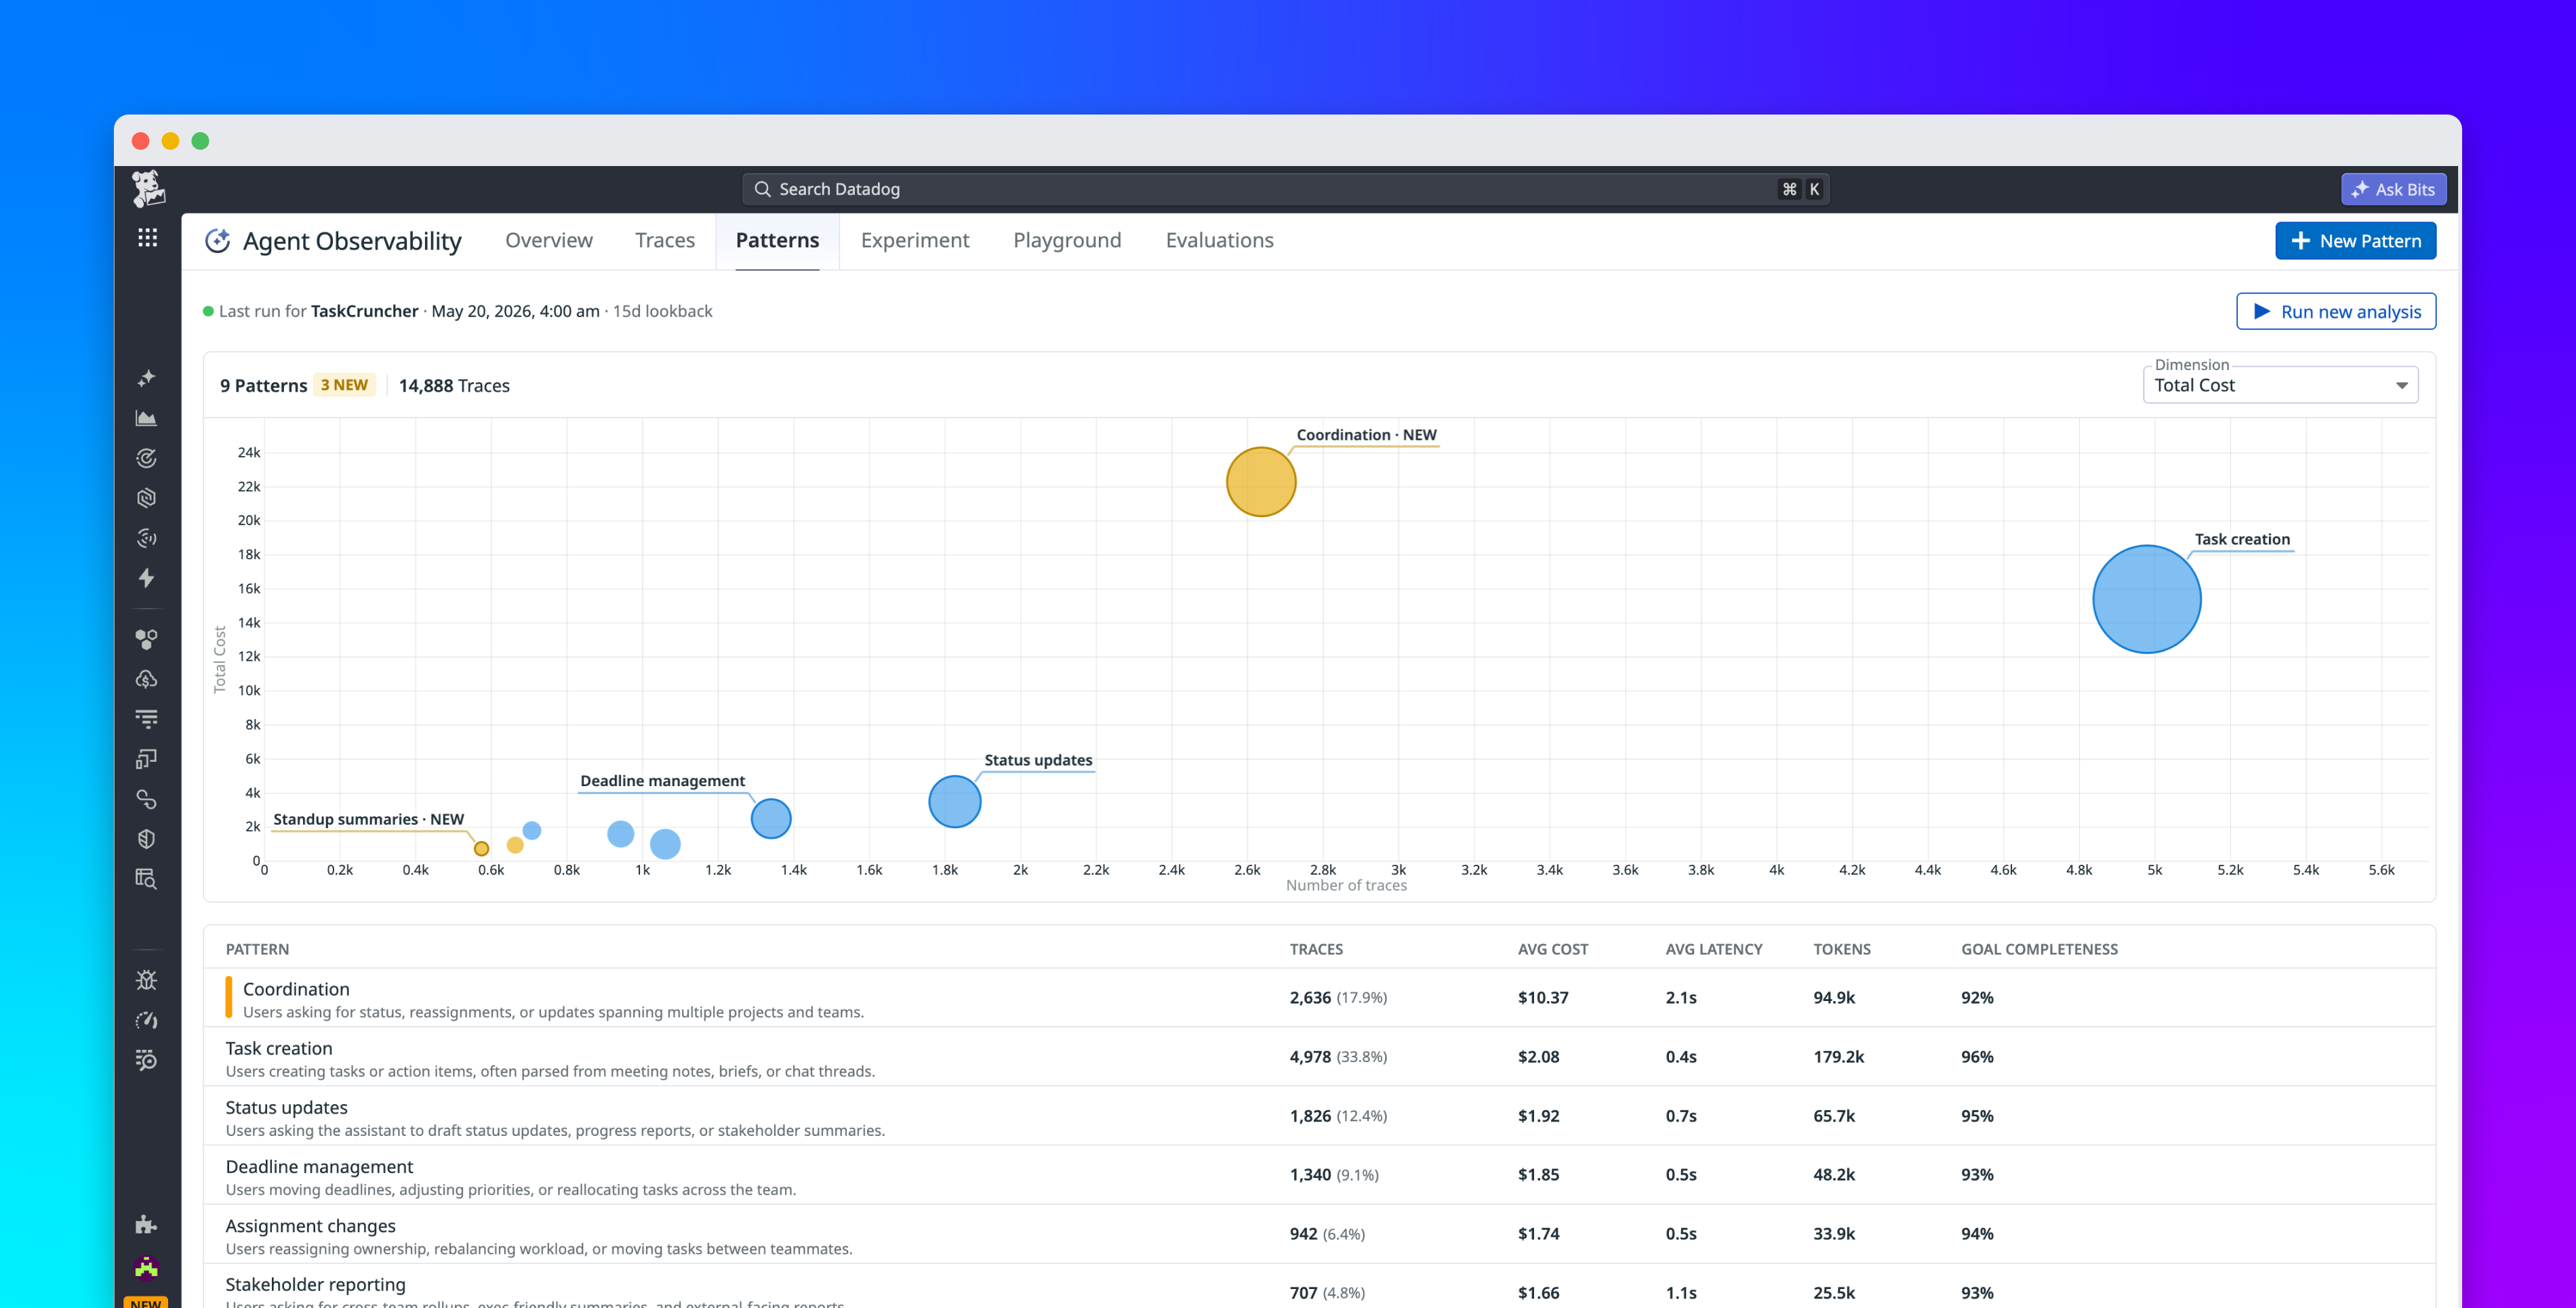Click the TaskCruncher name in last run line
The image size is (2576, 1308).
coord(364,311)
